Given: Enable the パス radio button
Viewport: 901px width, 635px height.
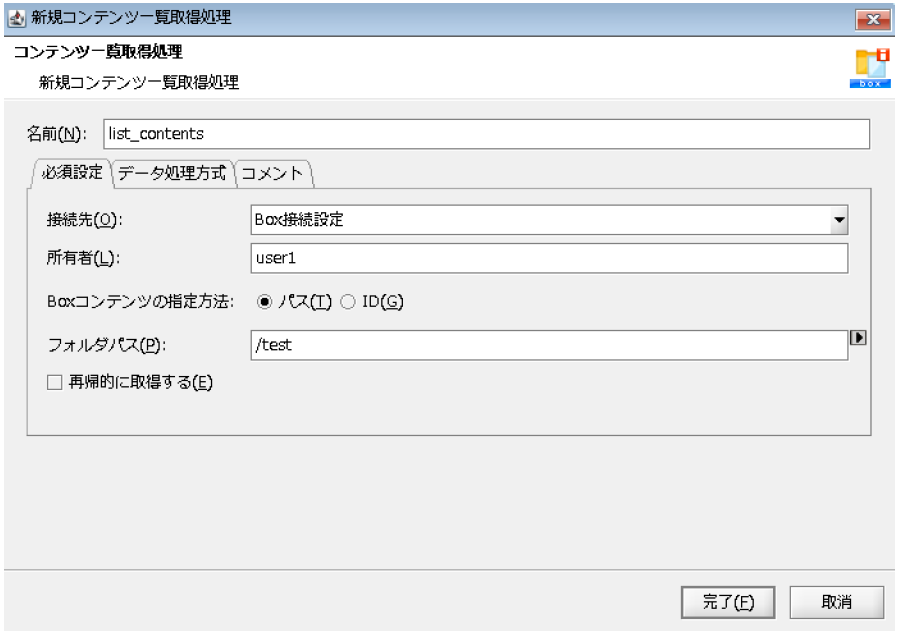Looking at the screenshot, I should click(x=262, y=301).
